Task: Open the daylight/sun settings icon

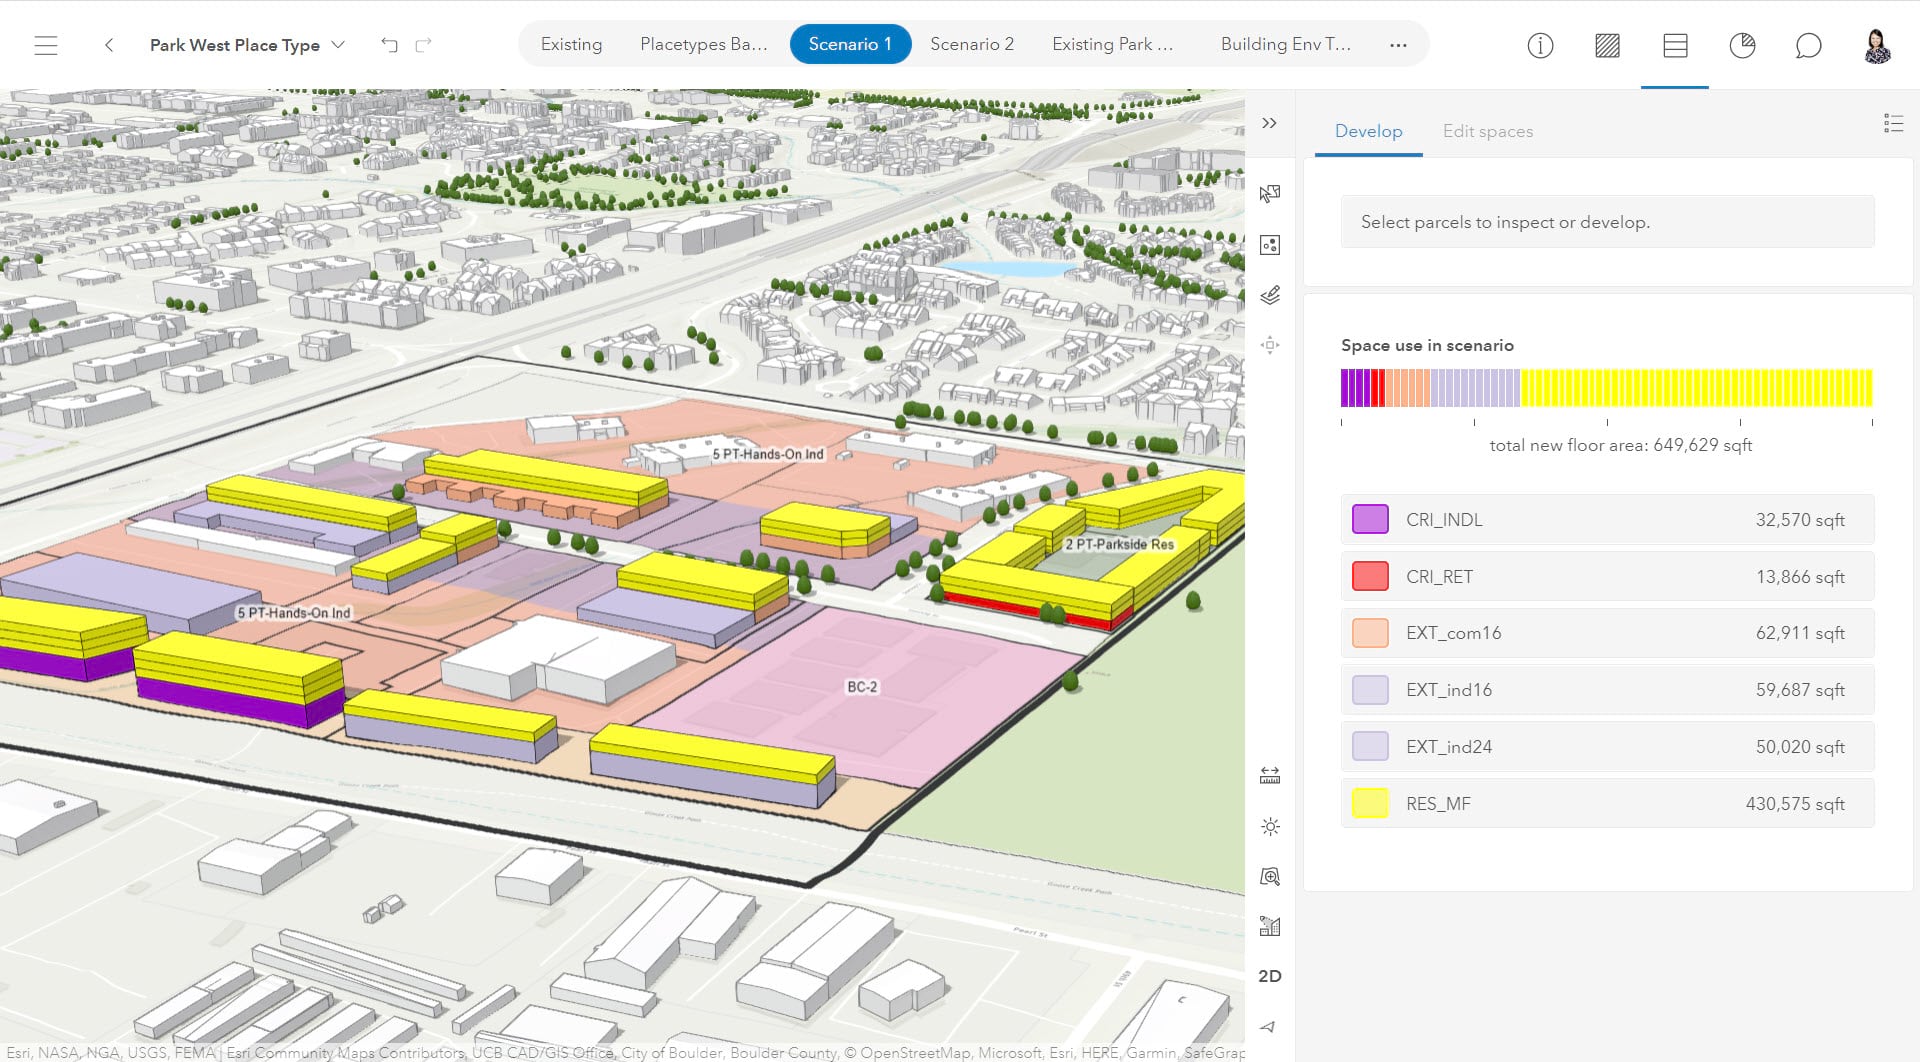Action: [1270, 826]
